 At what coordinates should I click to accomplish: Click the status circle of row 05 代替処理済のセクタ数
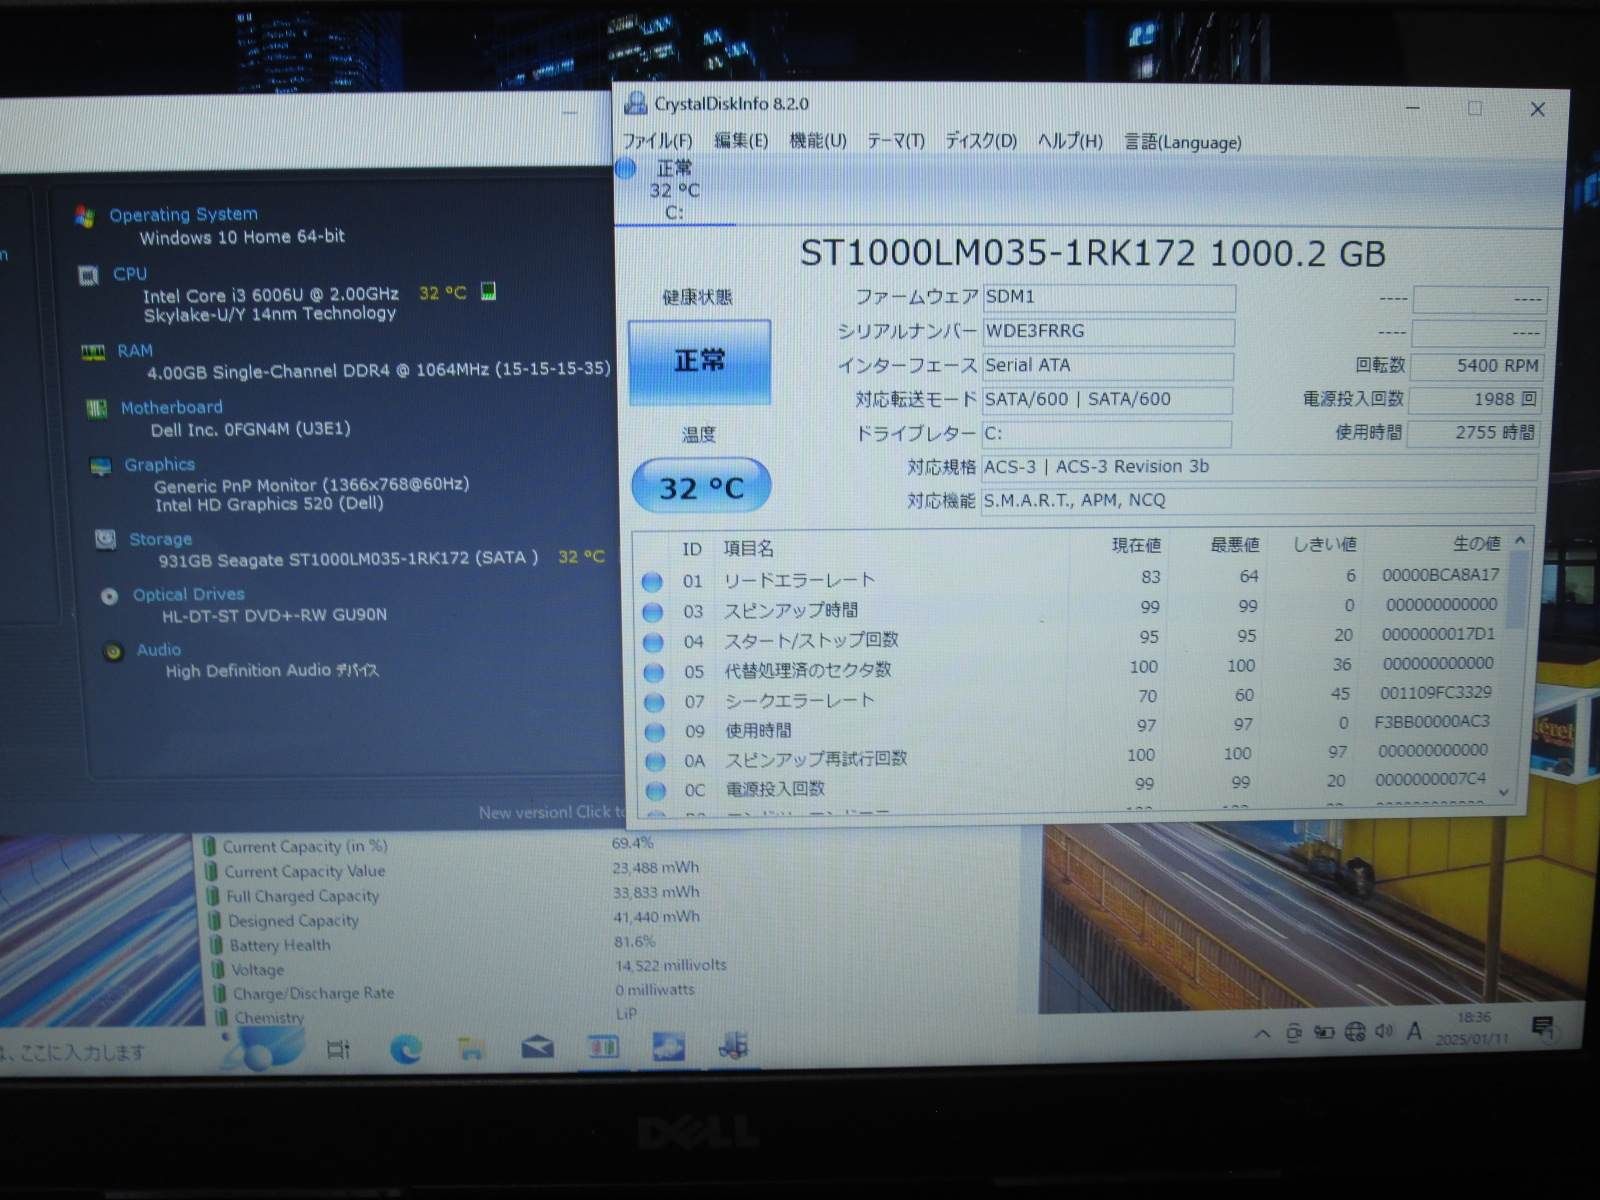tap(654, 671)
